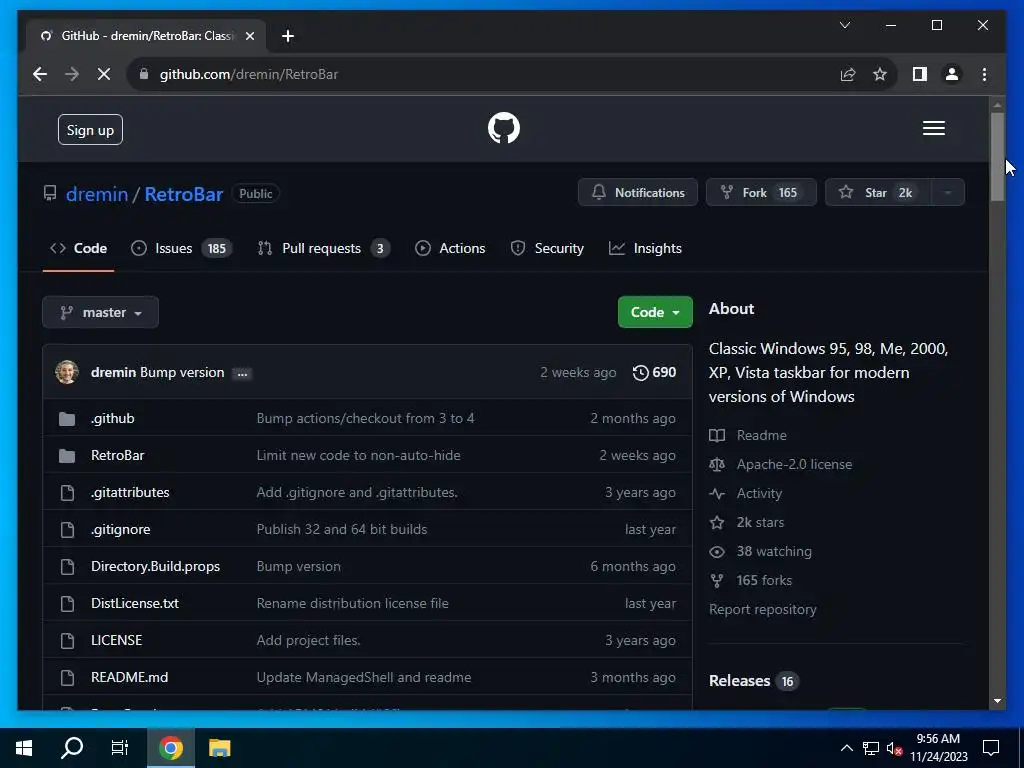Open the Windows Start menu
Viewport: 1024px width, 768px height.
pyautogui.click(x=24, y=748)
